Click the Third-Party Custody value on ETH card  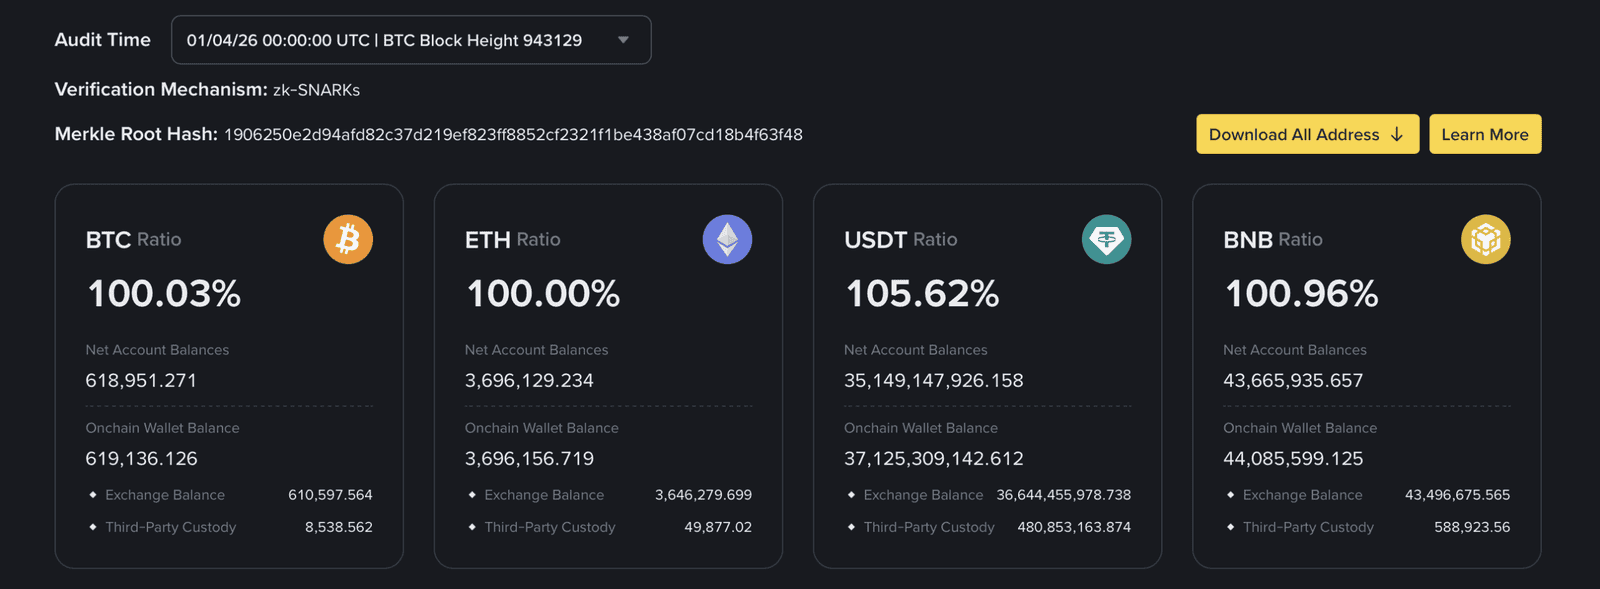pos(718,527)
